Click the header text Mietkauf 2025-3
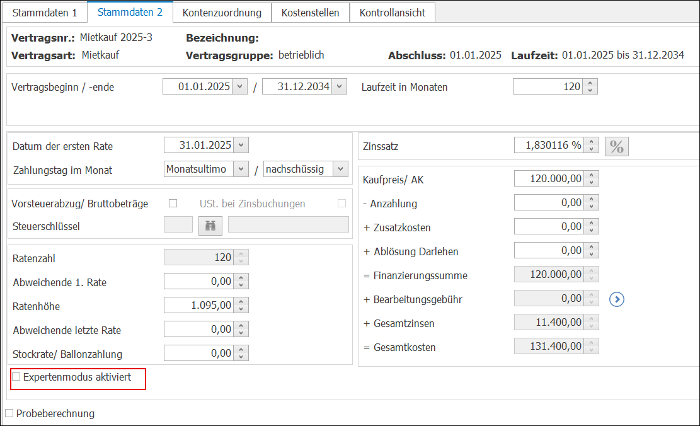The width and height of the screenshot is (700, 426). coord(116,38)
